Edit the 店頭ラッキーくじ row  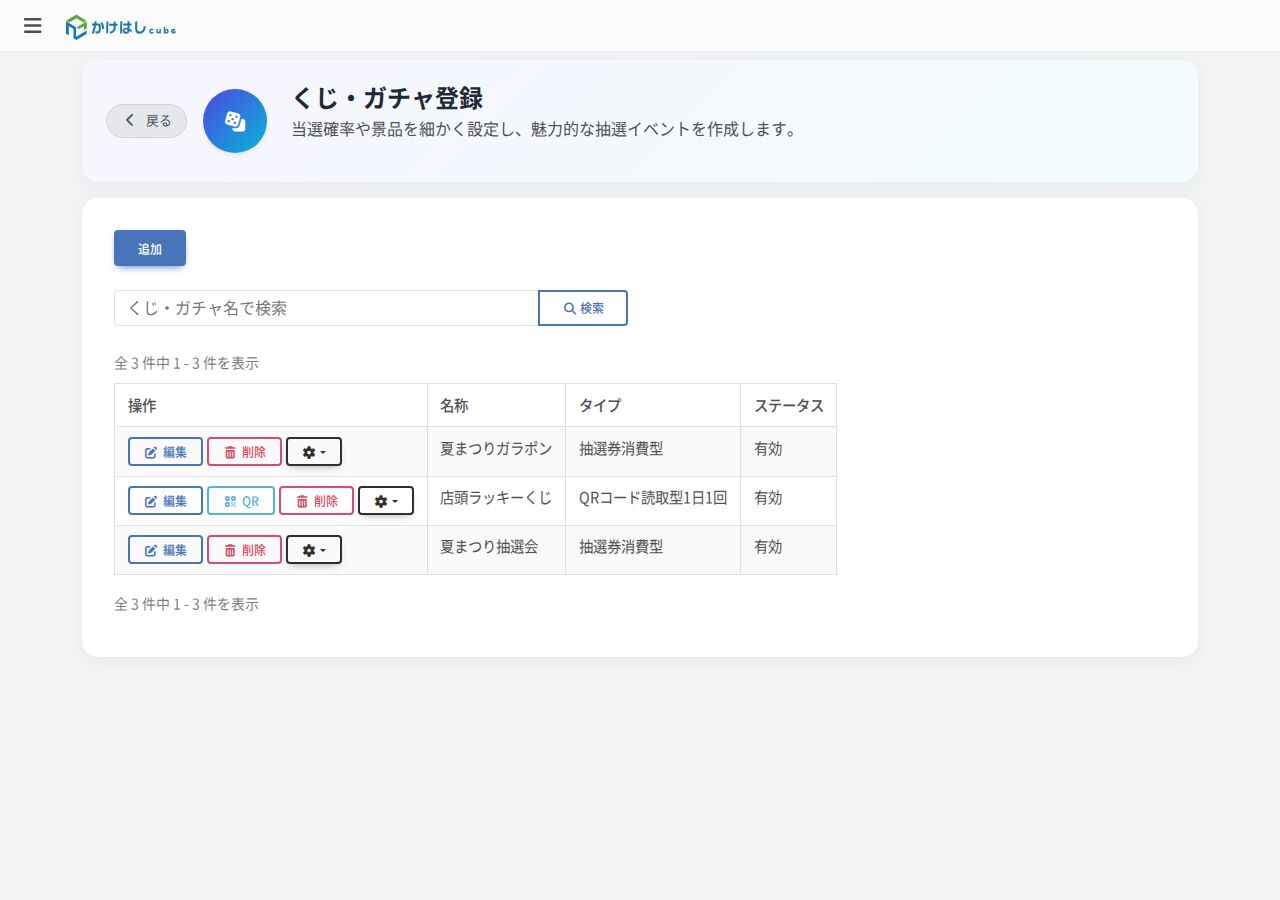[165, 501]
